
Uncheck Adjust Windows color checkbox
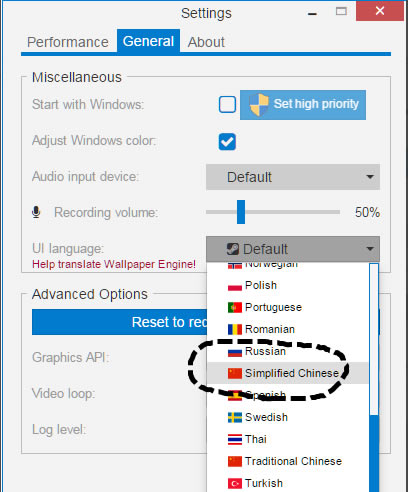click(x=227, y=142)
